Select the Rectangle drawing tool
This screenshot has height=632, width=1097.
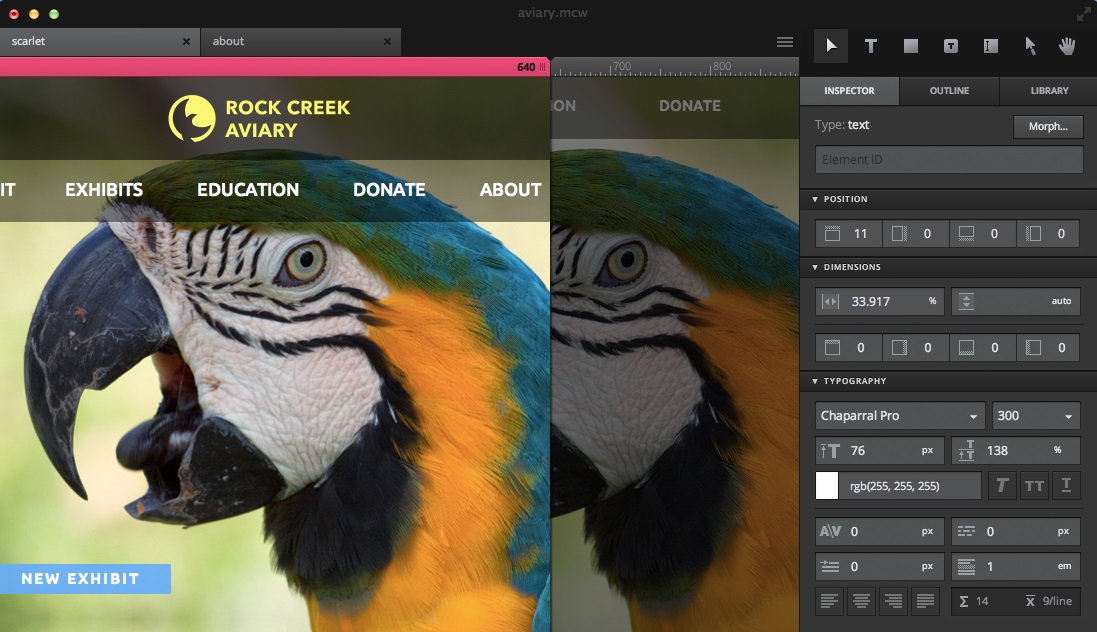coord(910,45)
